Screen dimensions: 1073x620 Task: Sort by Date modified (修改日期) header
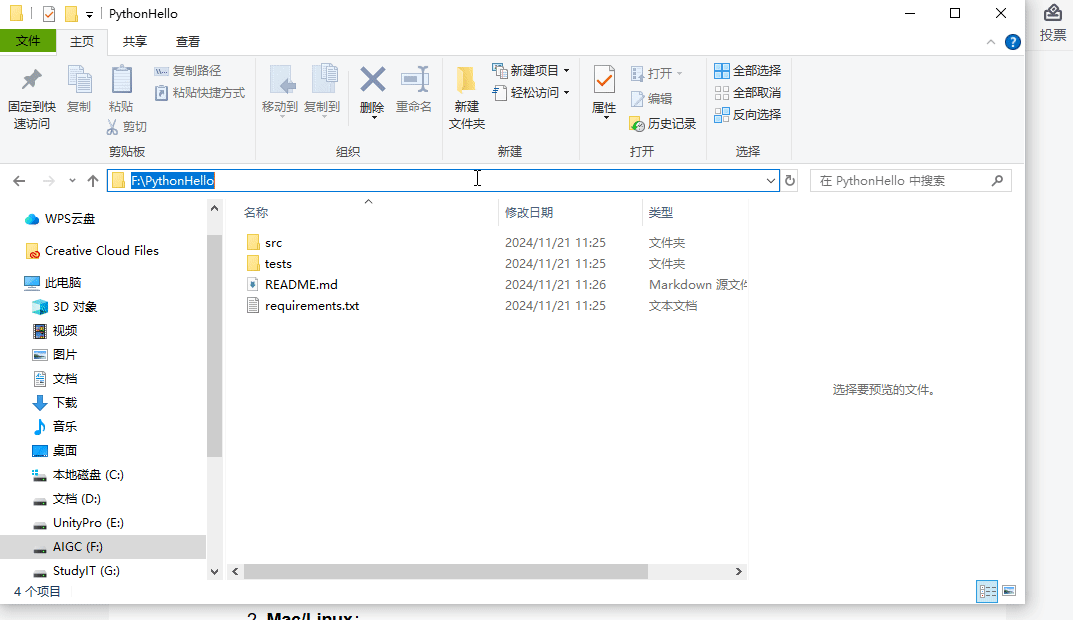[x=529, y=213]
